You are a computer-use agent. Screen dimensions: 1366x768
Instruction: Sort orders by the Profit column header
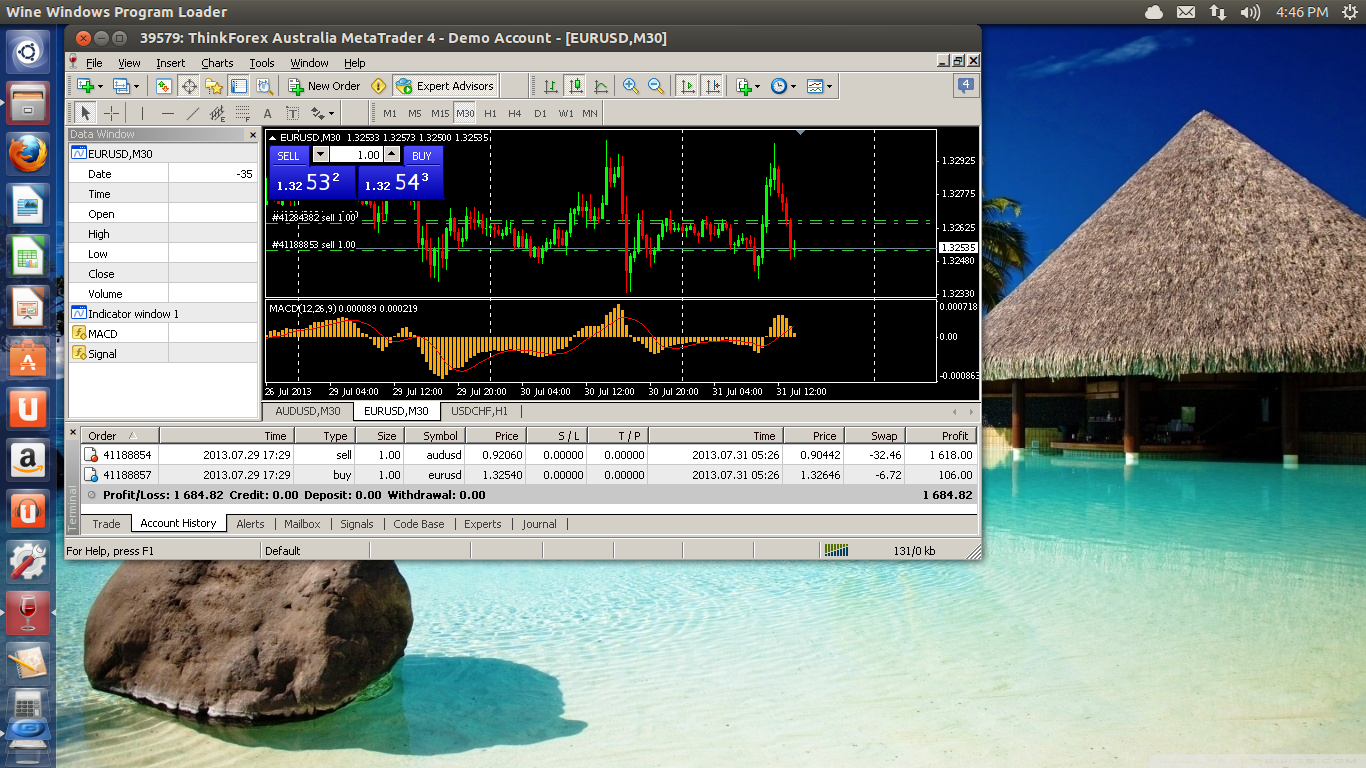(x=940, y=436)
